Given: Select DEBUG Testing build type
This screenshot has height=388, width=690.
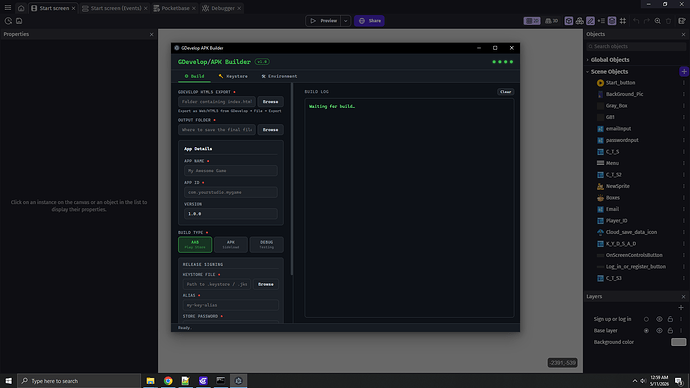Looking at the screenshot, I should pyautogui.click(x=266, y=245).
